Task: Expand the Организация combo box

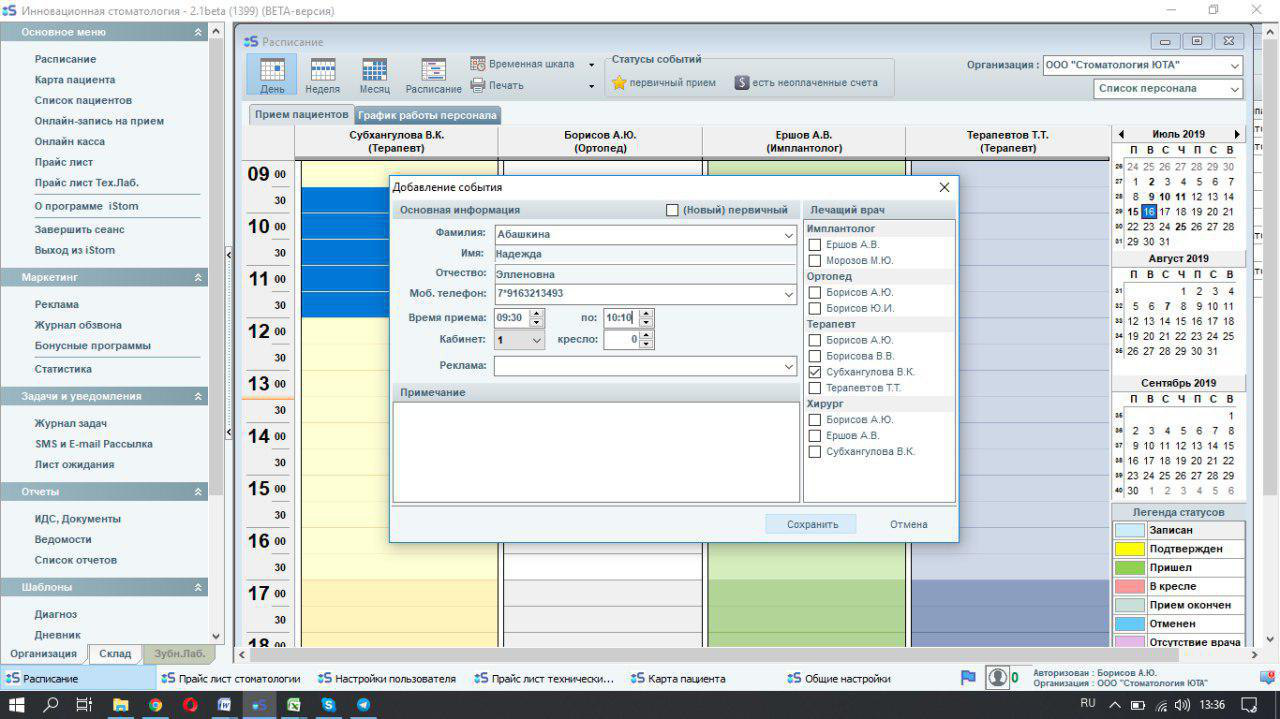Action: point(1235,66)
